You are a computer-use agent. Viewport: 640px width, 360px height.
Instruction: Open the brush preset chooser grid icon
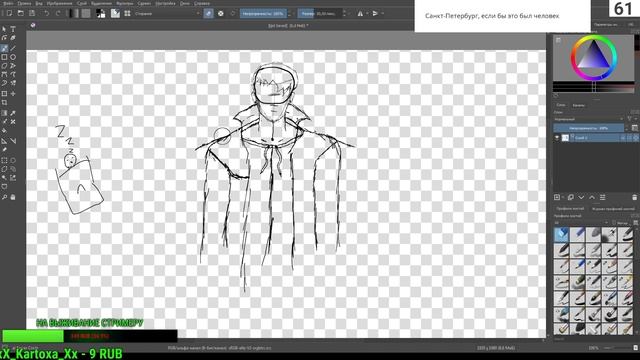127,13
